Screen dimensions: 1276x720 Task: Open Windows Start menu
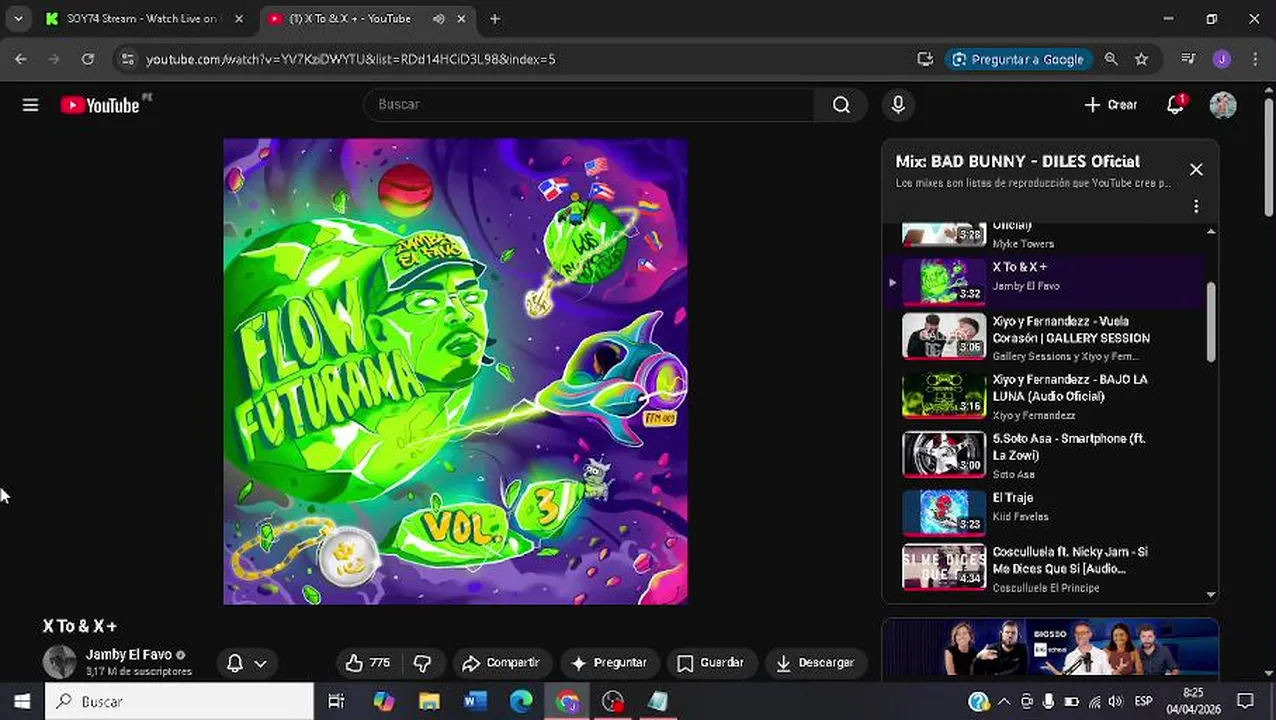22,702
